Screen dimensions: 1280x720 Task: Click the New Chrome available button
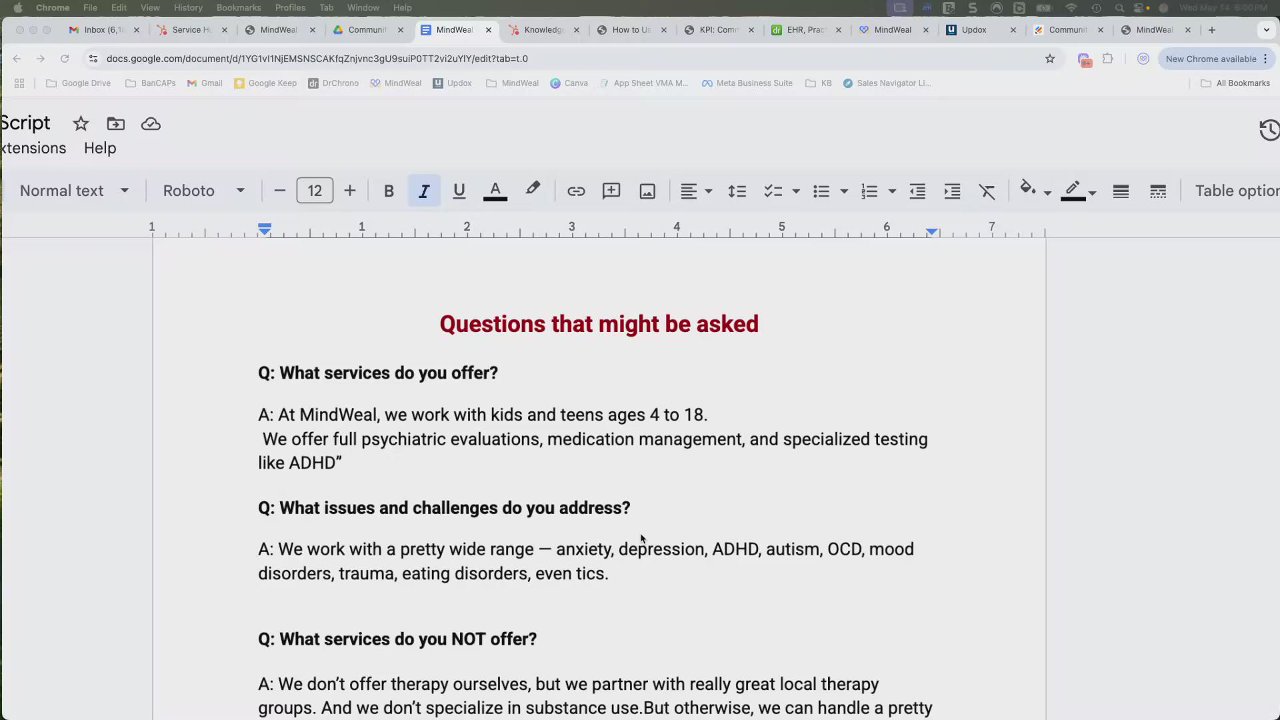pos(1216,59)
